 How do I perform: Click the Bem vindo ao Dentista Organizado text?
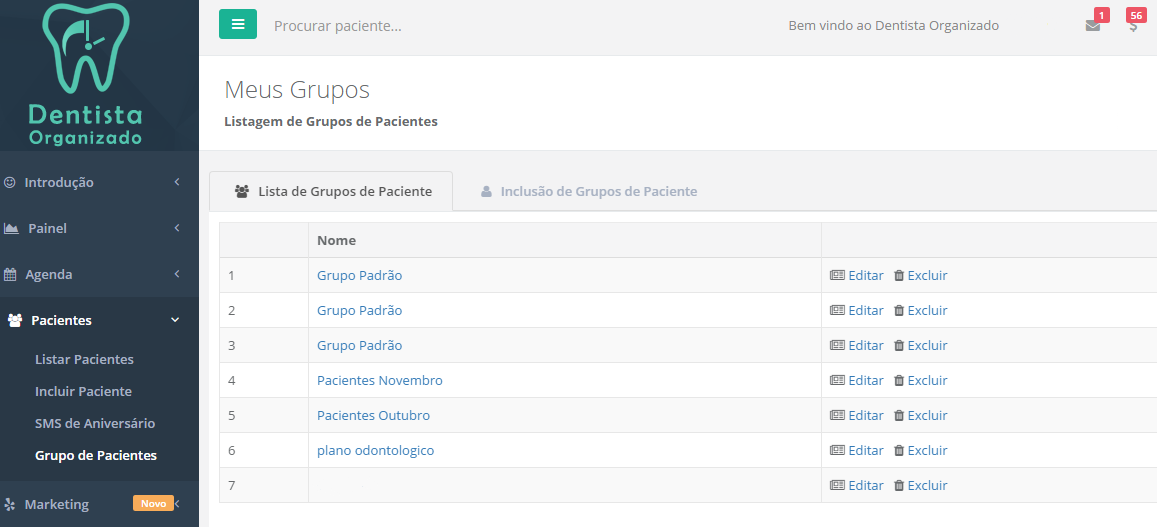click(x=894, y=26)
